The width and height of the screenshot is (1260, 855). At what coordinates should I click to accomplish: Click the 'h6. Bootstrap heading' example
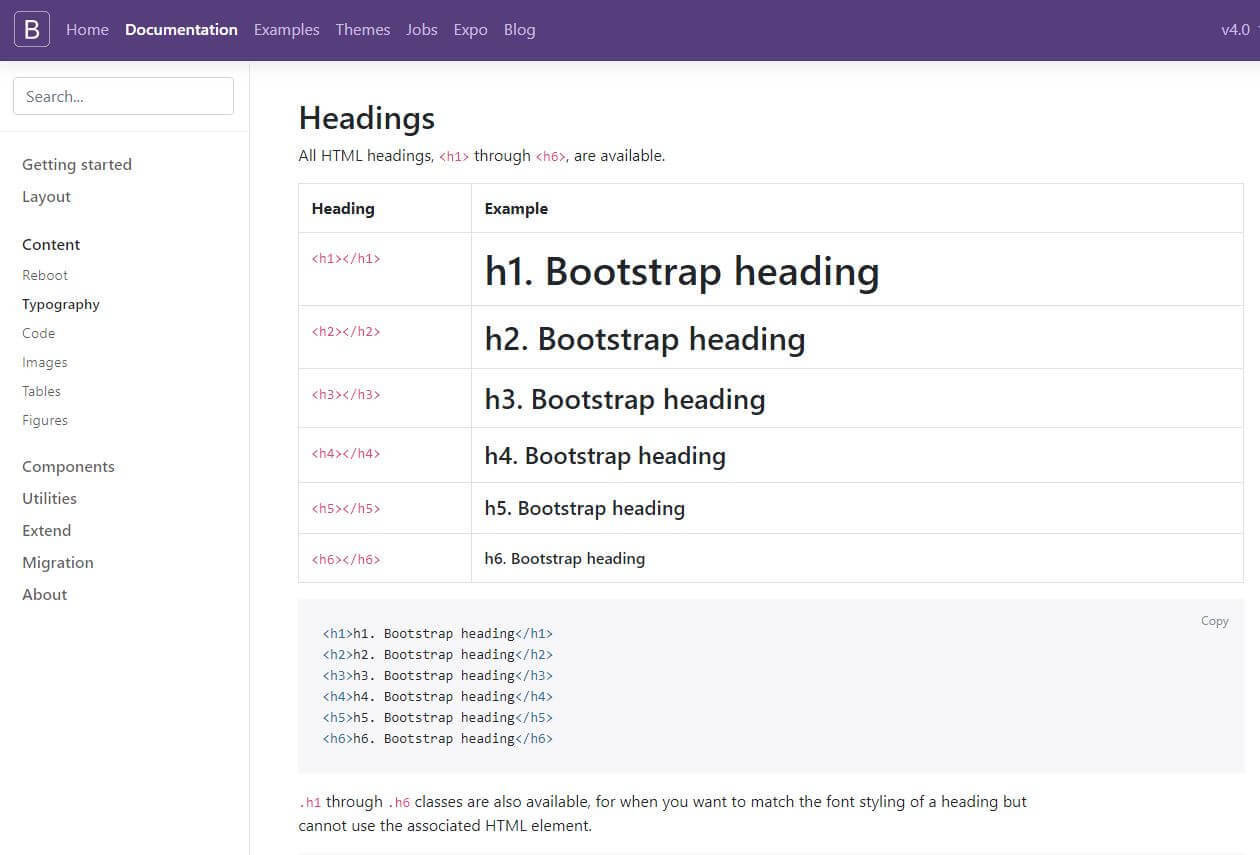pos(565,559)
